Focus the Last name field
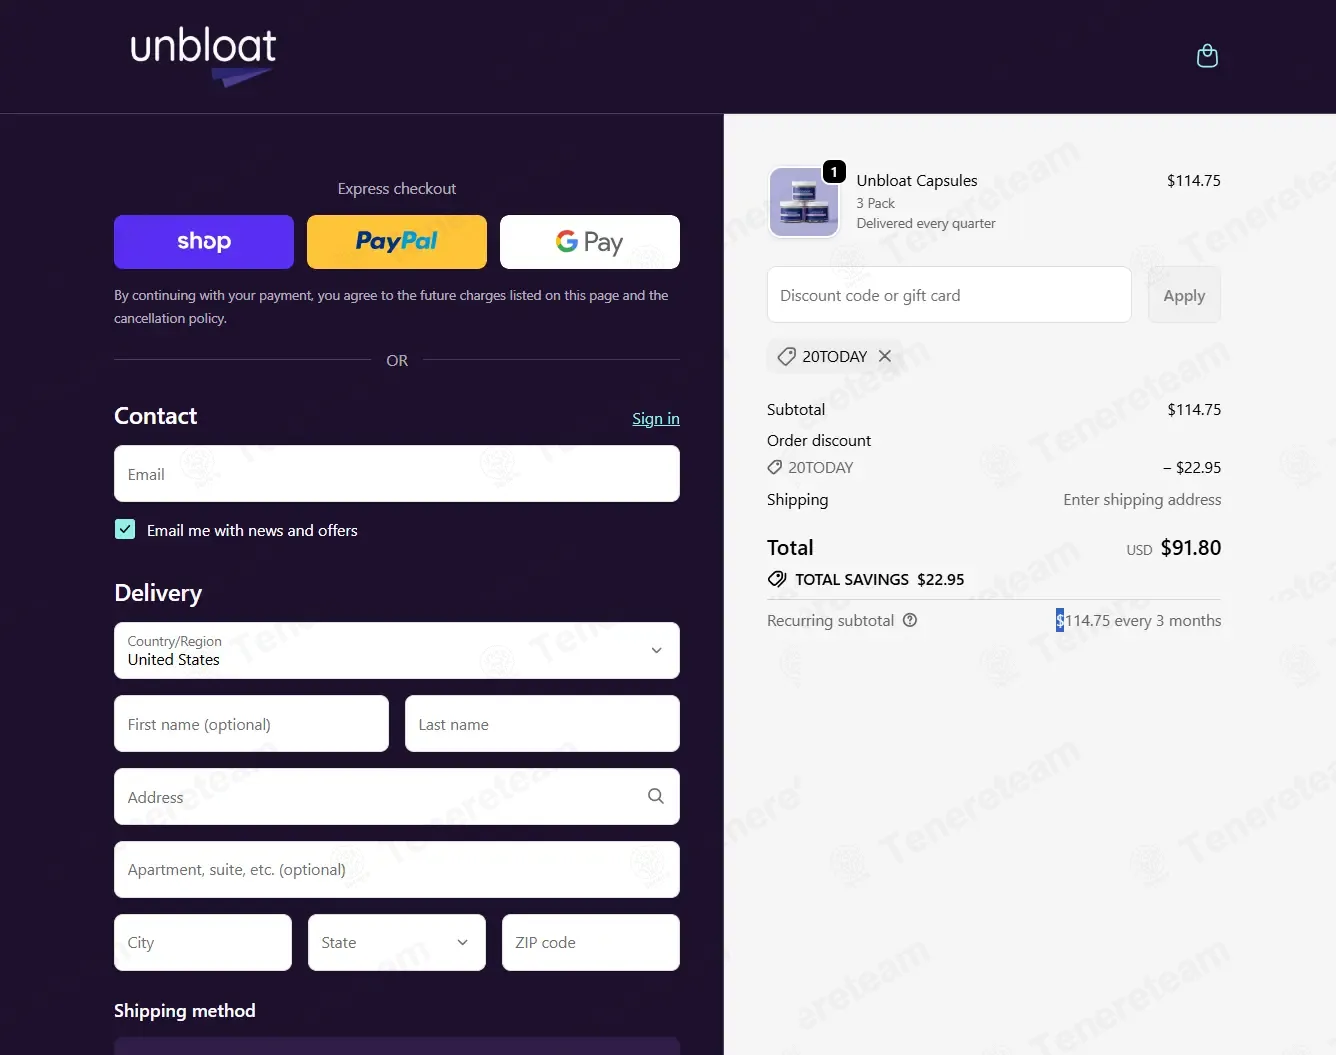Viewport: 1336px width, 1055px height. coord(542,724)
